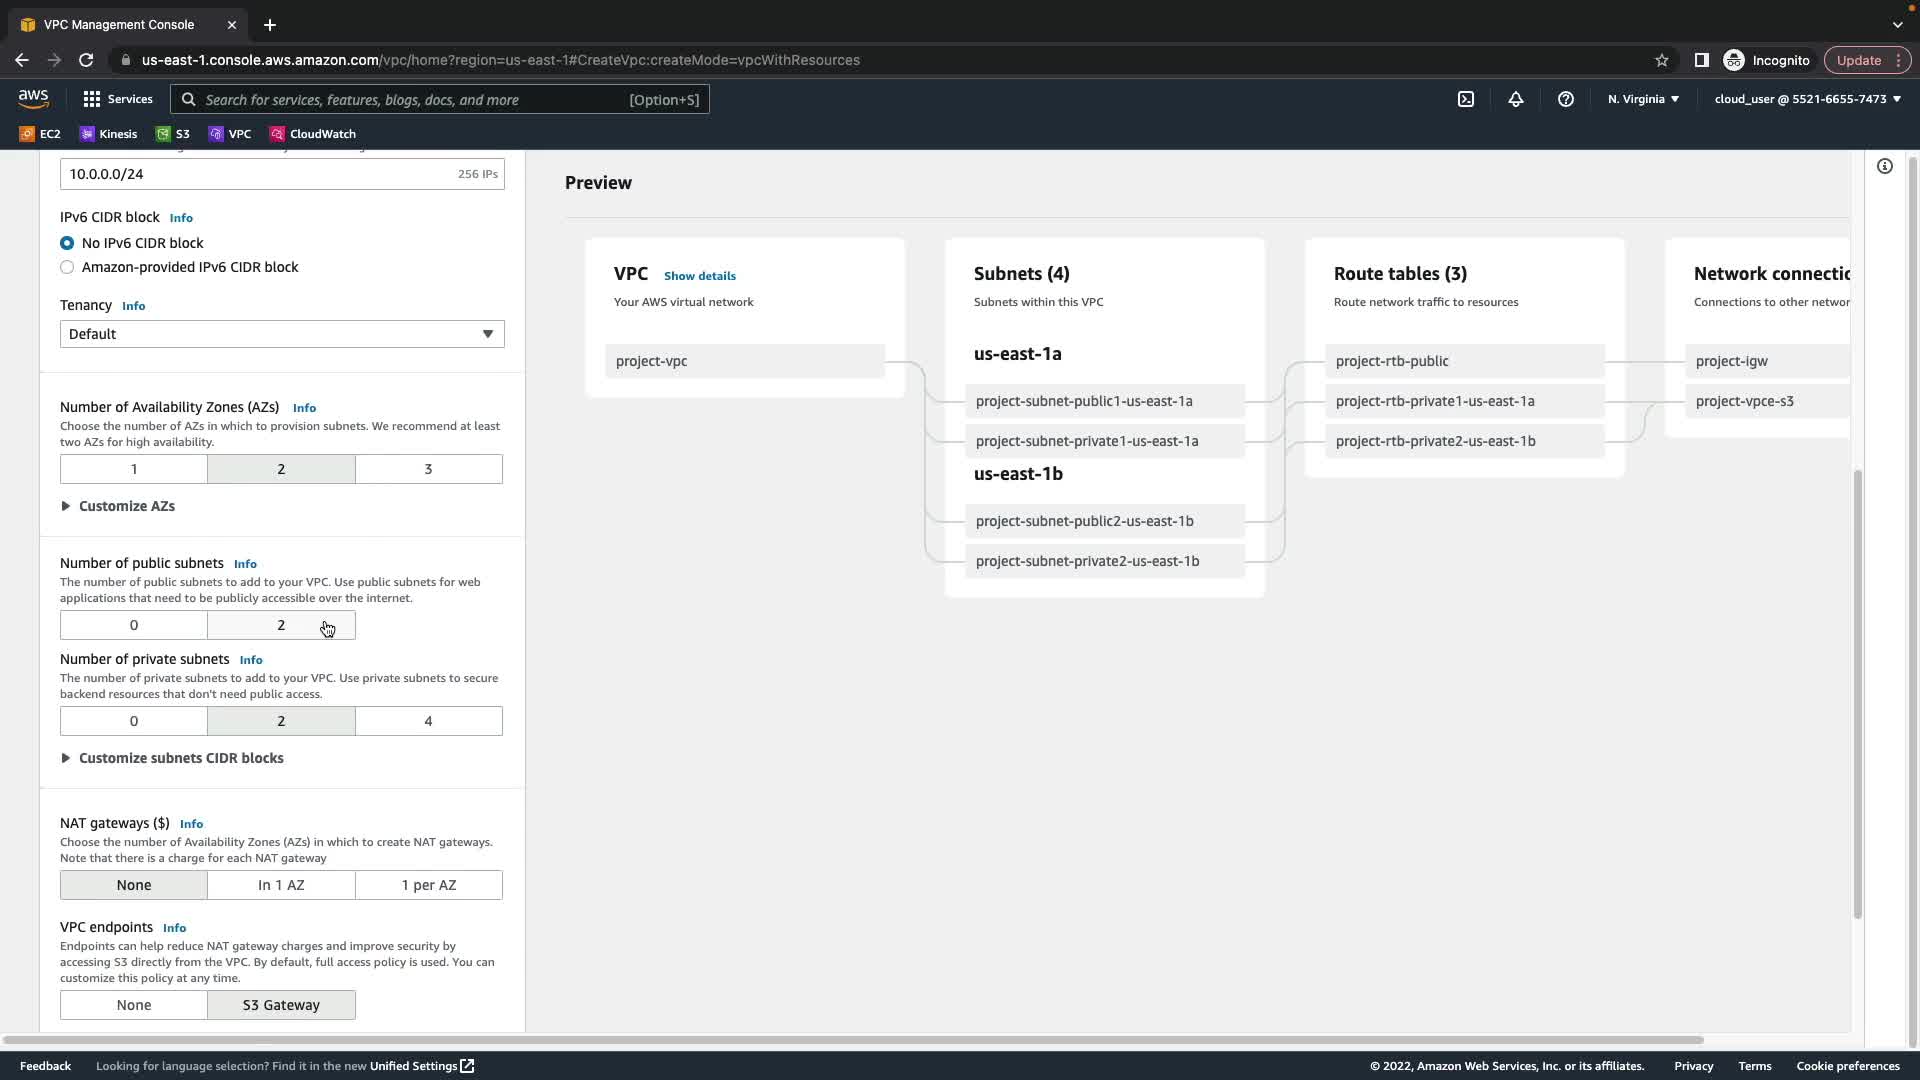Bookmark this page with the star icon
The width and height of the screenshot is (1920, 1080).
(1662, 60)
